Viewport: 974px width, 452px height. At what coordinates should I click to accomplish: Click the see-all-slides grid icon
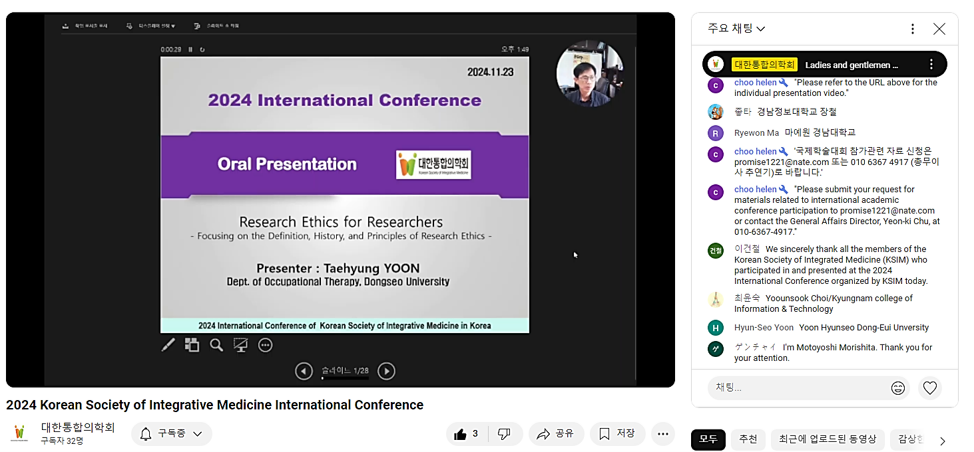pos(192,345)
